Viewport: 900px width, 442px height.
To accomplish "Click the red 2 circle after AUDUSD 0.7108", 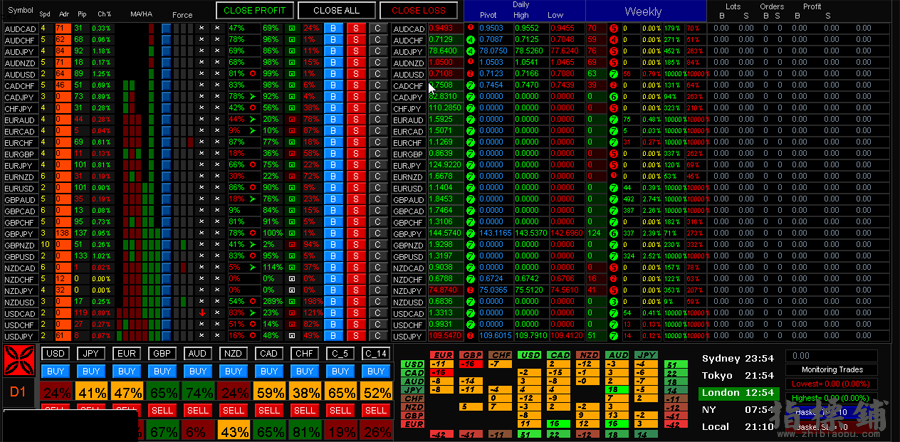I will (471, 73).
